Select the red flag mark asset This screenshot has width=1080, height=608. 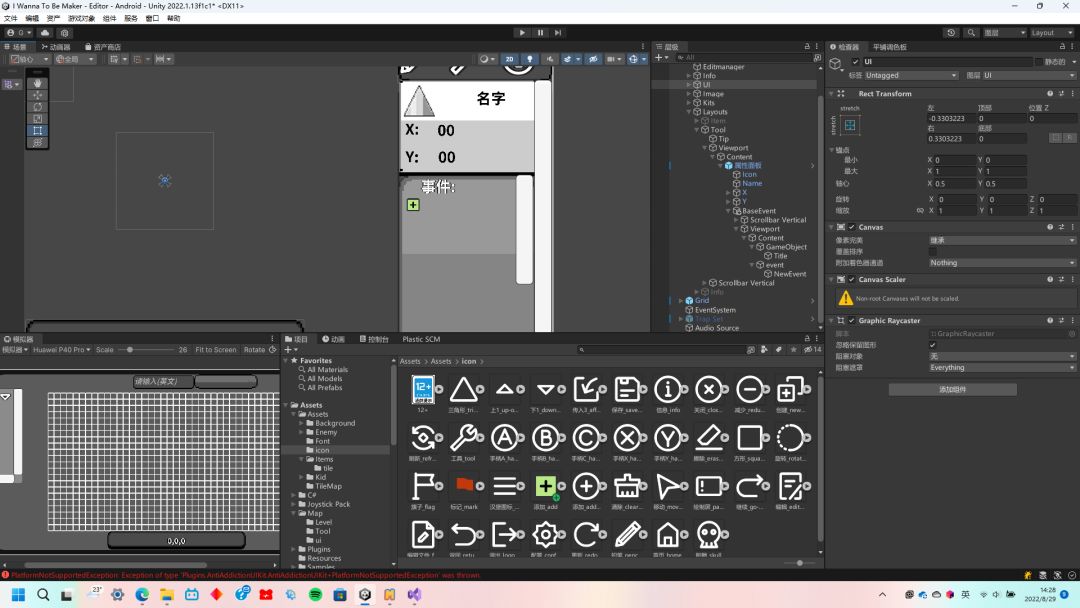tap(462, 486)
